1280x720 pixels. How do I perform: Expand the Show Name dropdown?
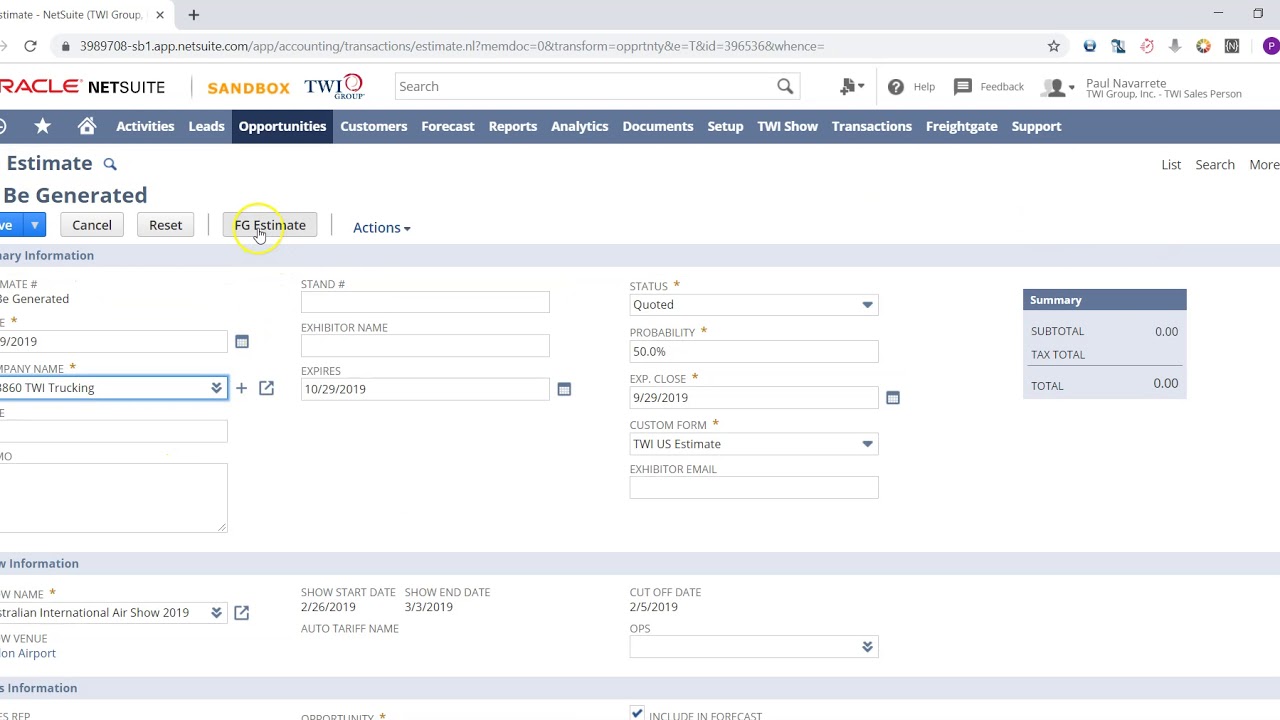tap(216, 613)
